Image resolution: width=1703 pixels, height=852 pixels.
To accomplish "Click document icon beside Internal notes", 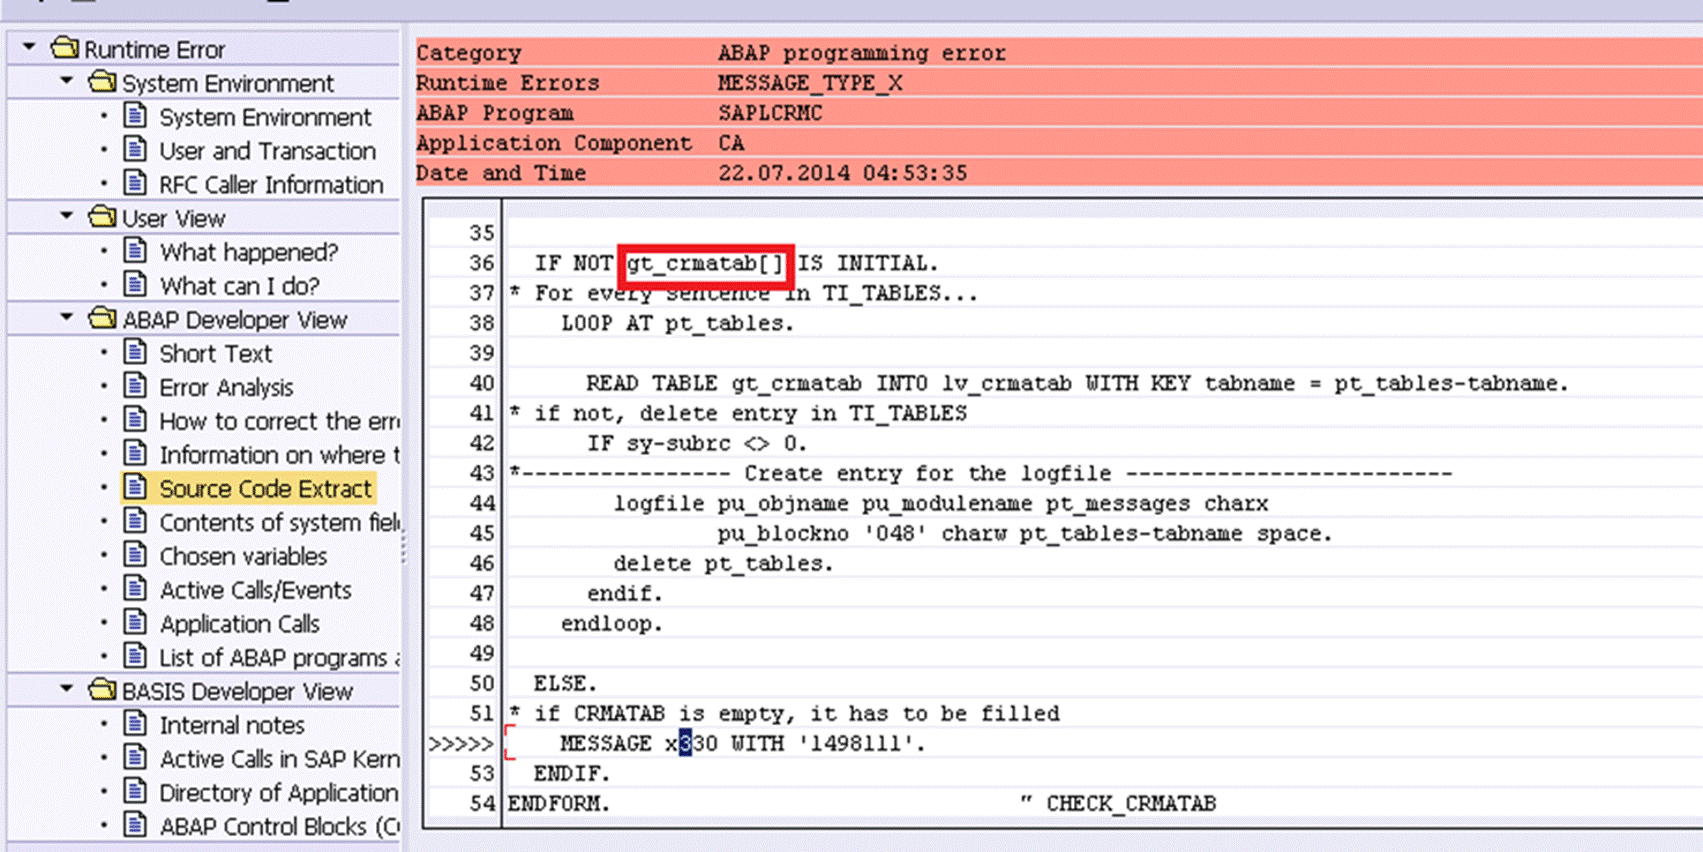I will [x=135, y=724].
